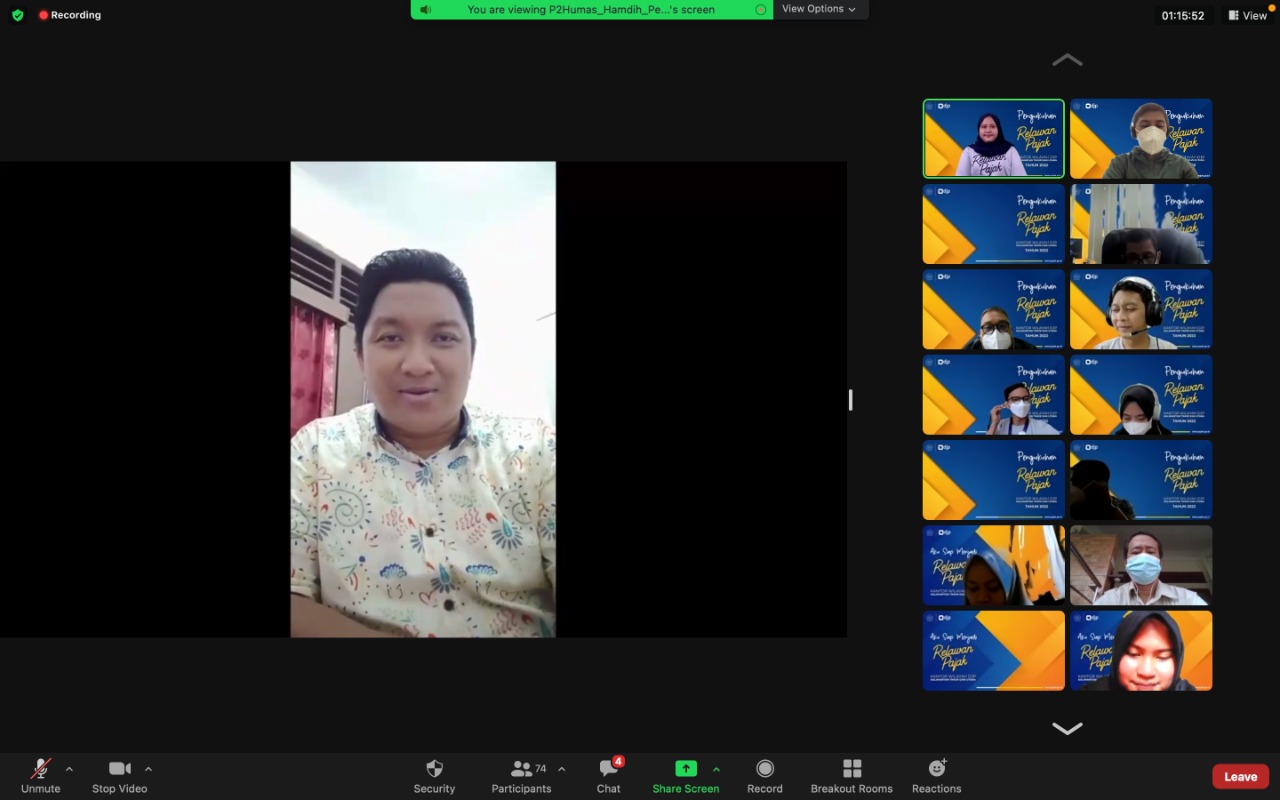The width and height of the screenshot is (1280, 800).
Task: Open the View menu at top right
Action: pyautogui.click(x=1247, y=15)
